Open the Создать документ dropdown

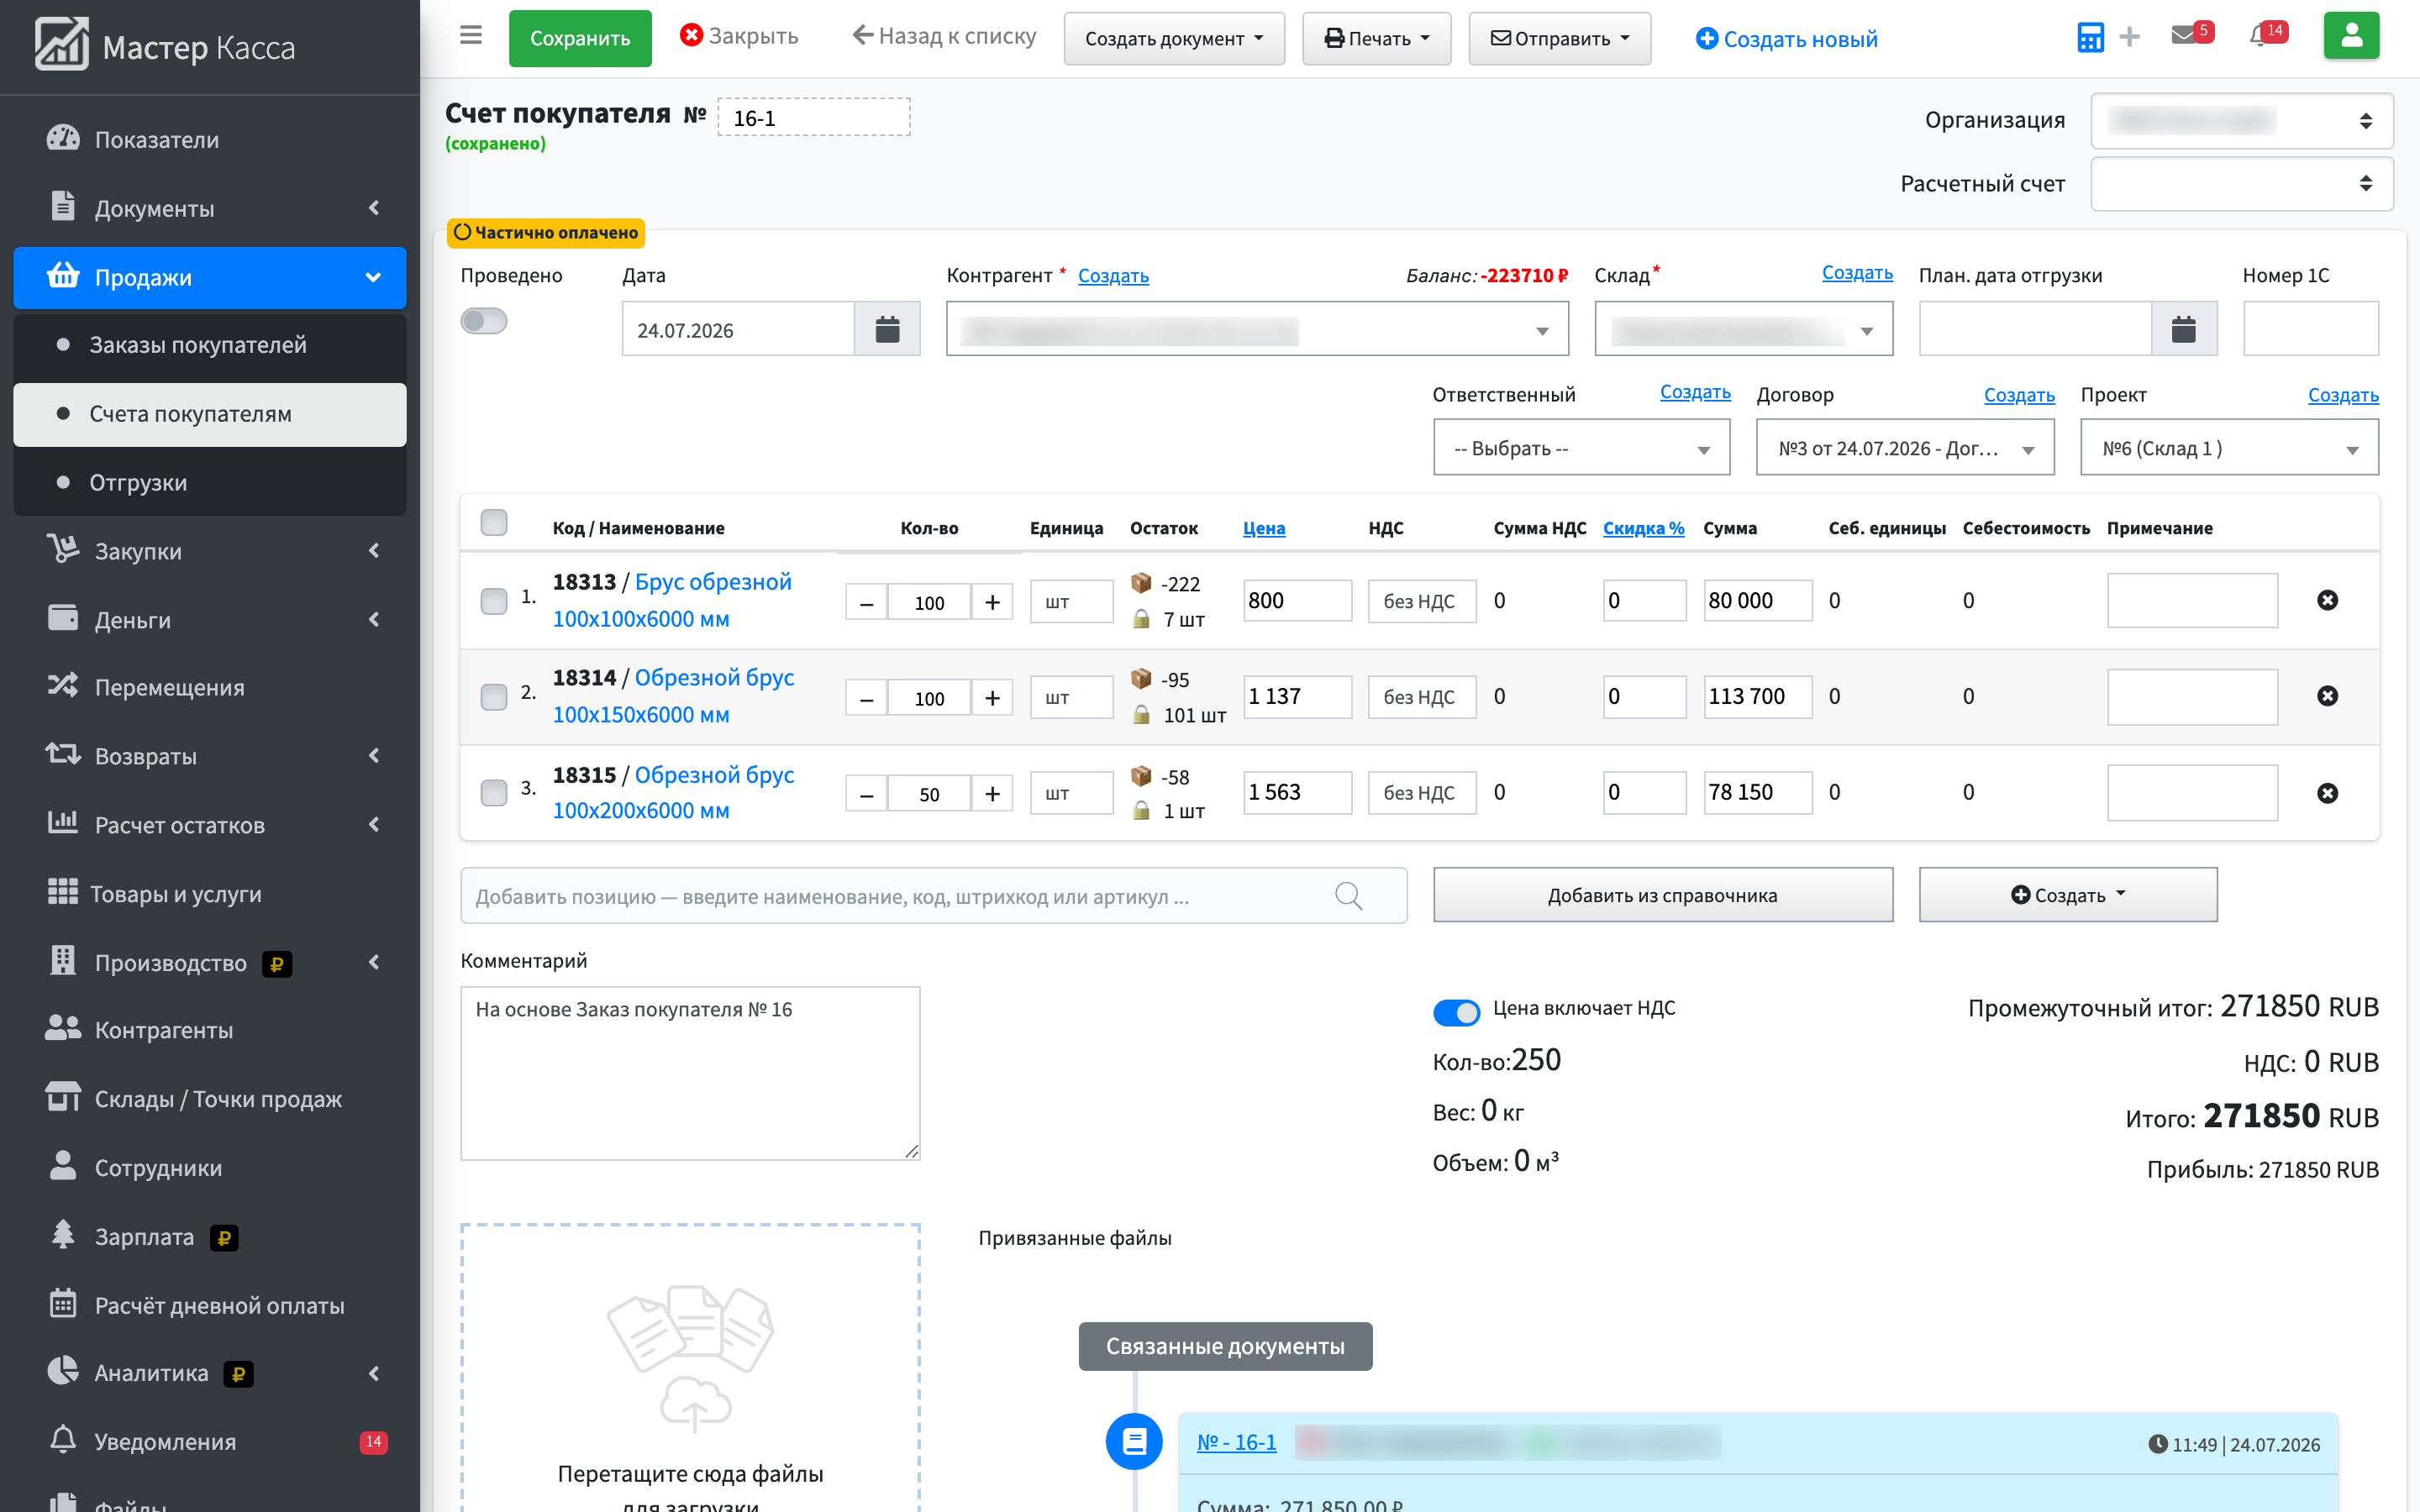(x=1174, y=39)
